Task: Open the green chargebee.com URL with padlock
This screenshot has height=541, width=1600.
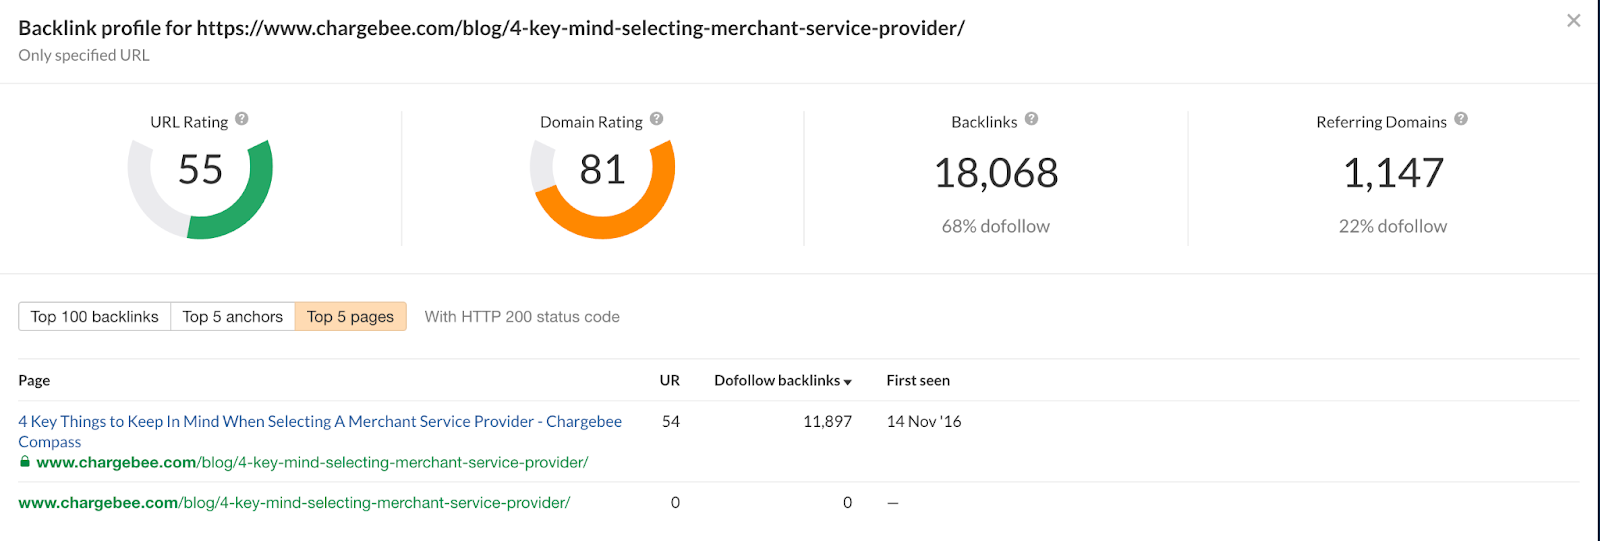Action: (312, 462)
